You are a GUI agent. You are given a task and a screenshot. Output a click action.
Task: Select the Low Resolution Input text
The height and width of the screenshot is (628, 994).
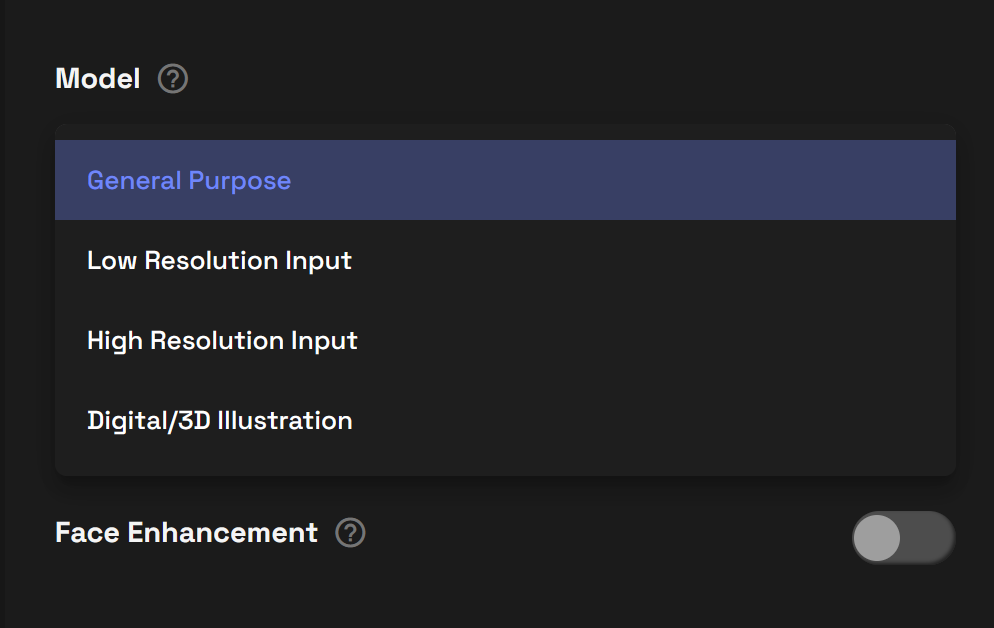point(219,261)
